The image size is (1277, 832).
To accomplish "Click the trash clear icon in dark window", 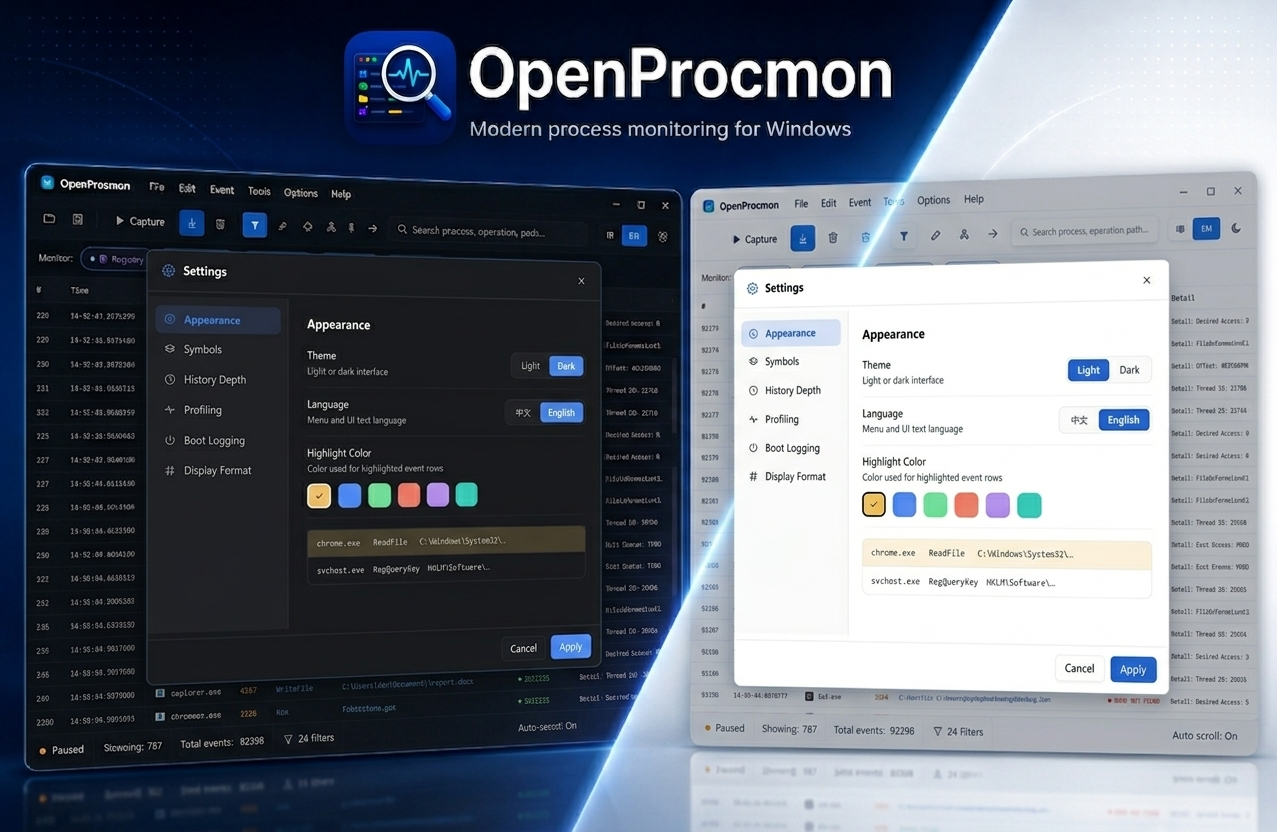I will click(220, 224).
